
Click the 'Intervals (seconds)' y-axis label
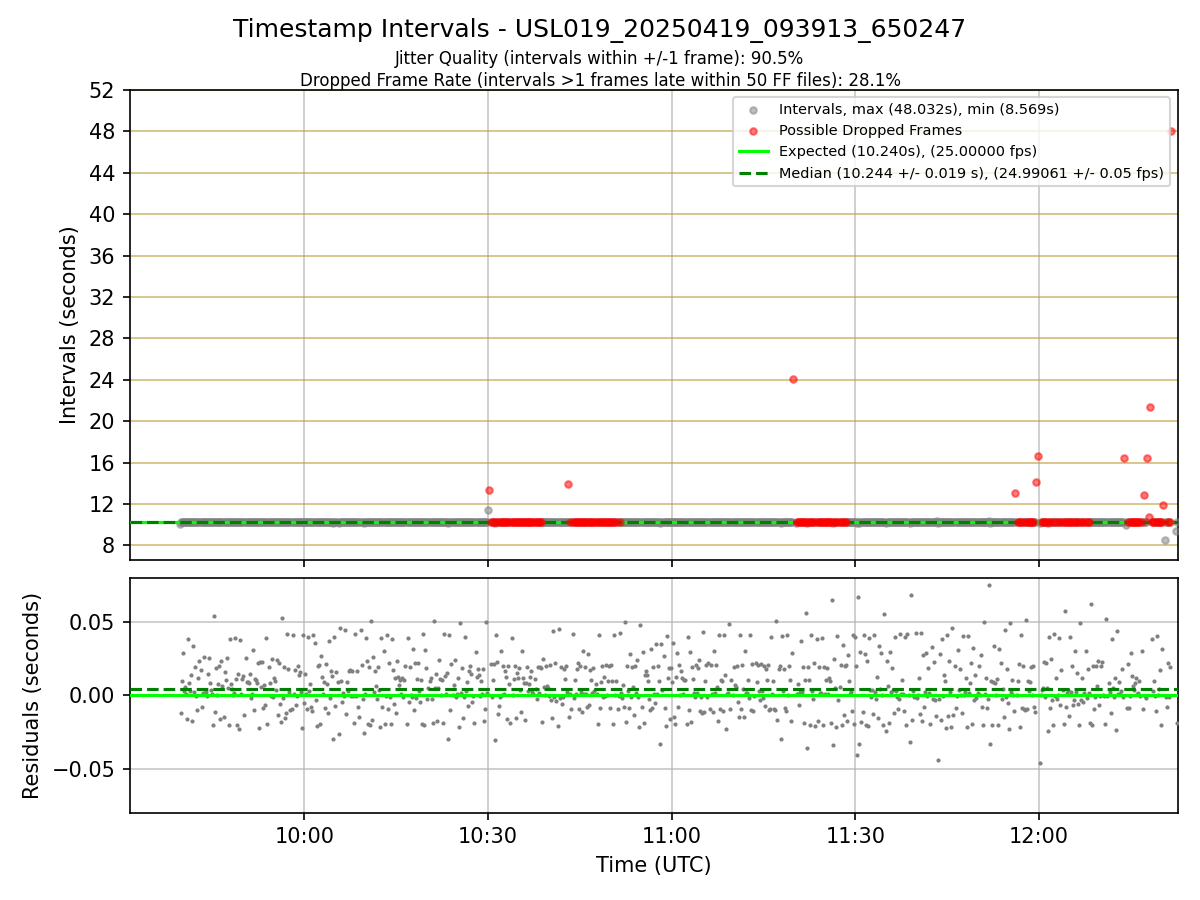[68, 325]
